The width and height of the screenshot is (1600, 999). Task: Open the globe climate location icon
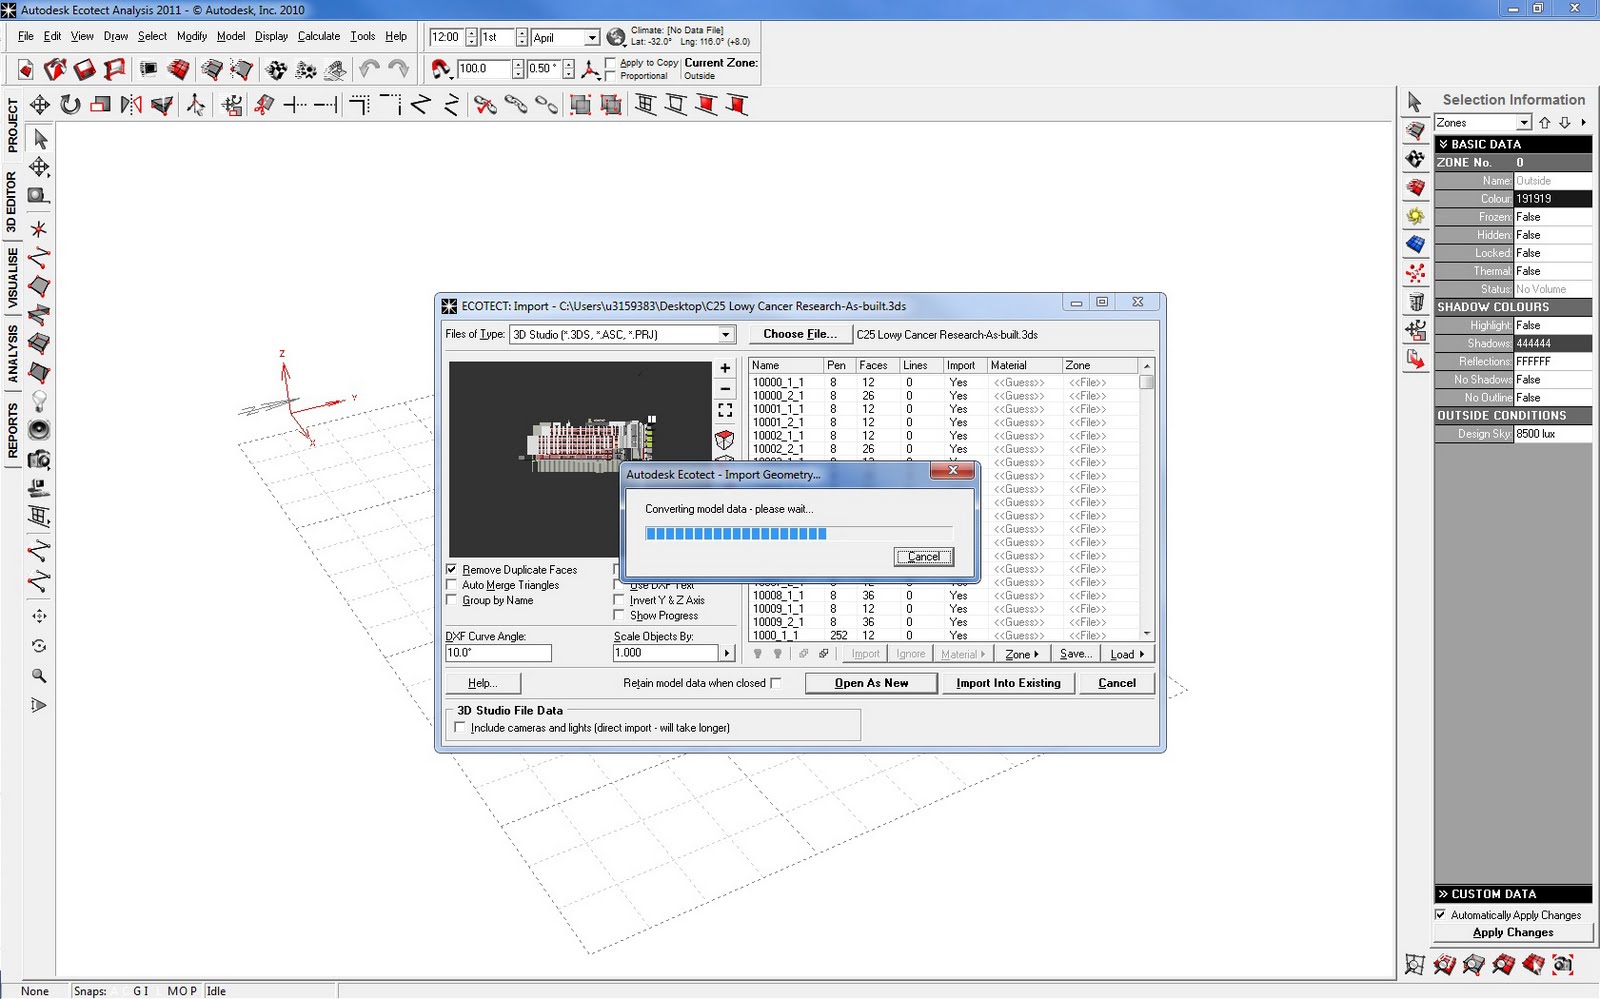(616, 38)
